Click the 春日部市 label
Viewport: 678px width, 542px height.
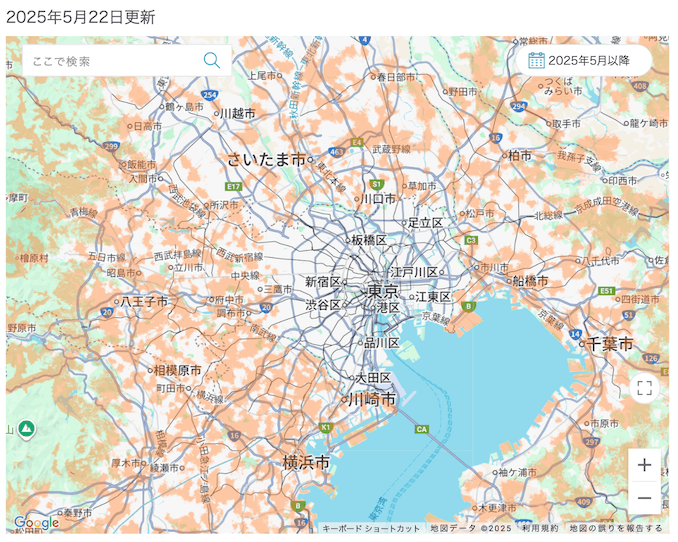[396, 77]
